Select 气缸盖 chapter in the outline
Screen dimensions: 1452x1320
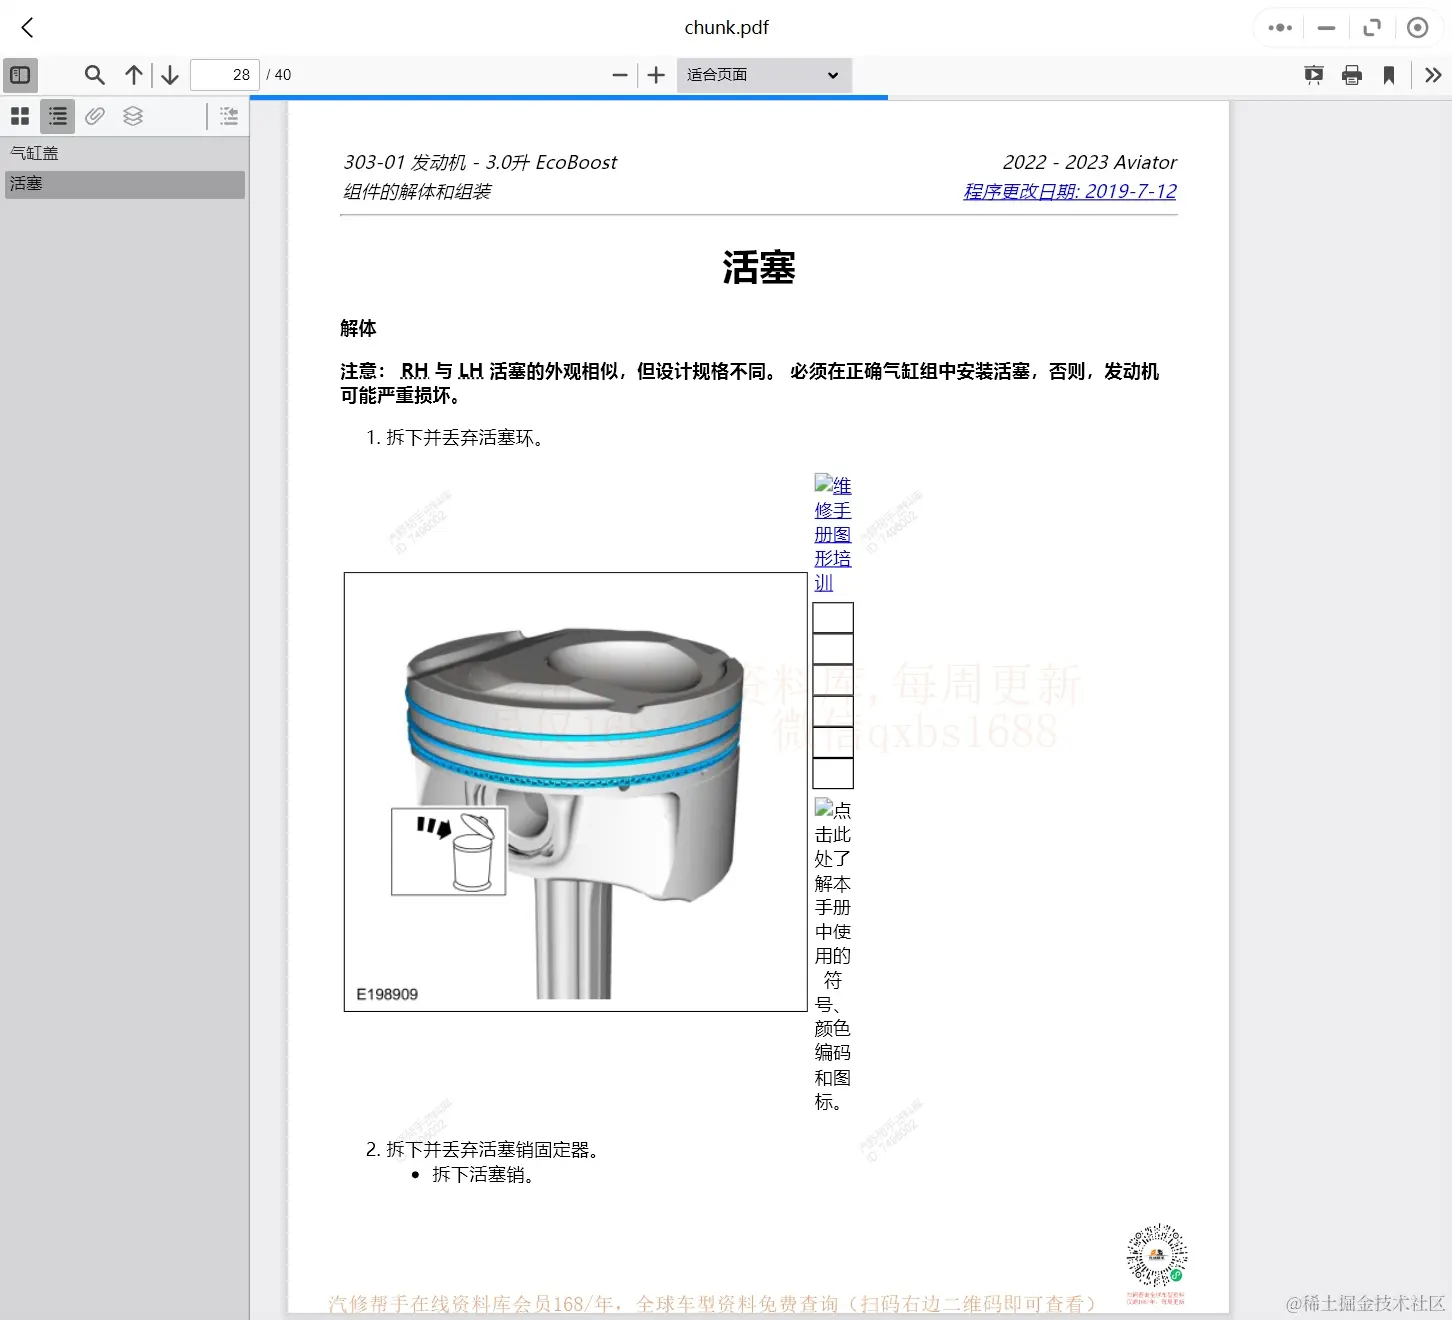[34, 152]
